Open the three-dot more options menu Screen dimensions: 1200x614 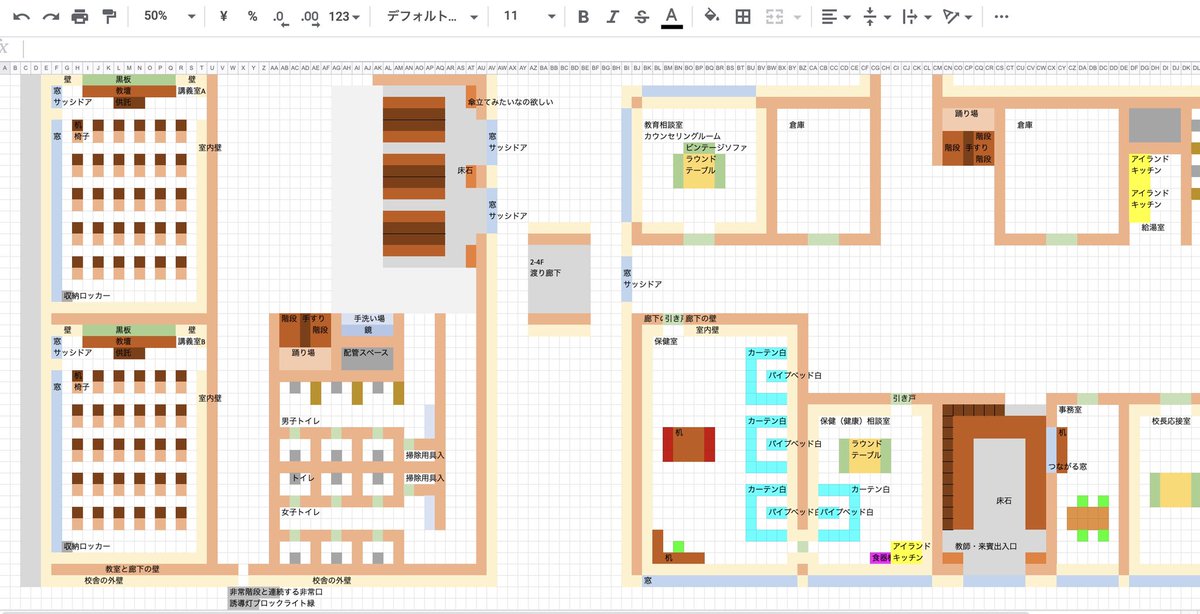pyautogui.click(x=1001, y=16)
